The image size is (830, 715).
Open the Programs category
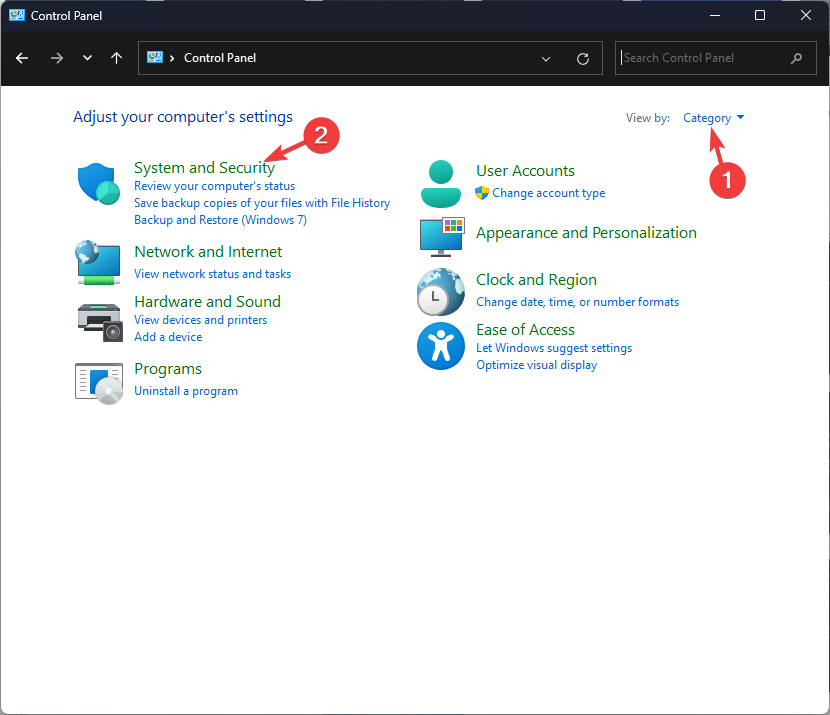click(x=168, y=369)
